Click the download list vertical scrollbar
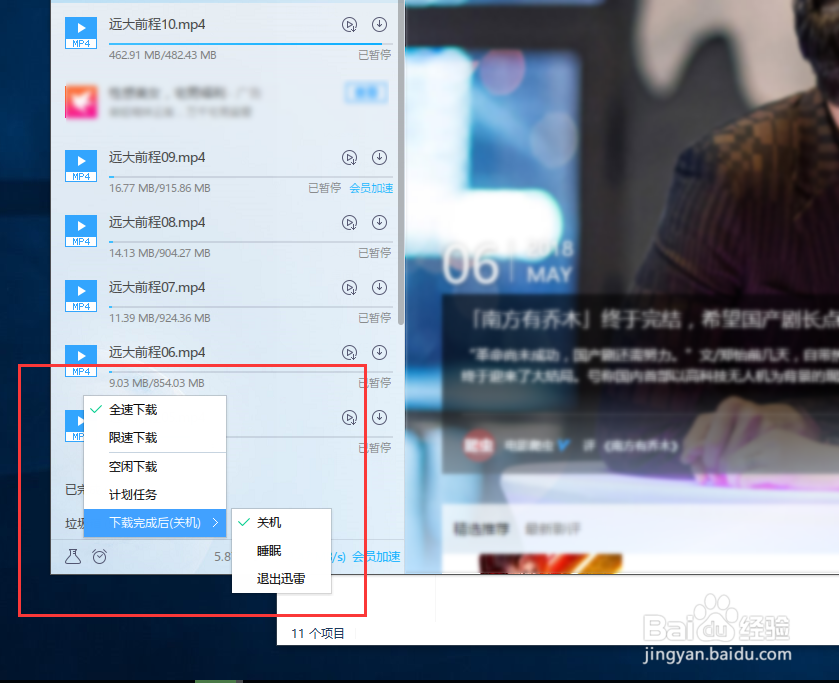Viewport: 839px width, 683px height. coord(401,161)
